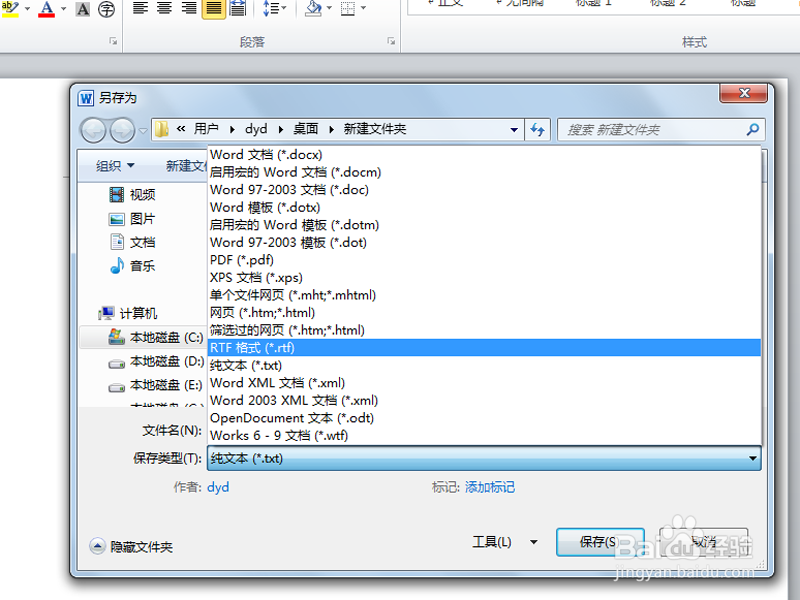The image size is (800, 600).
Task: Choose Word 模板 (*.dotx) format
Action: tap(484, 207)
